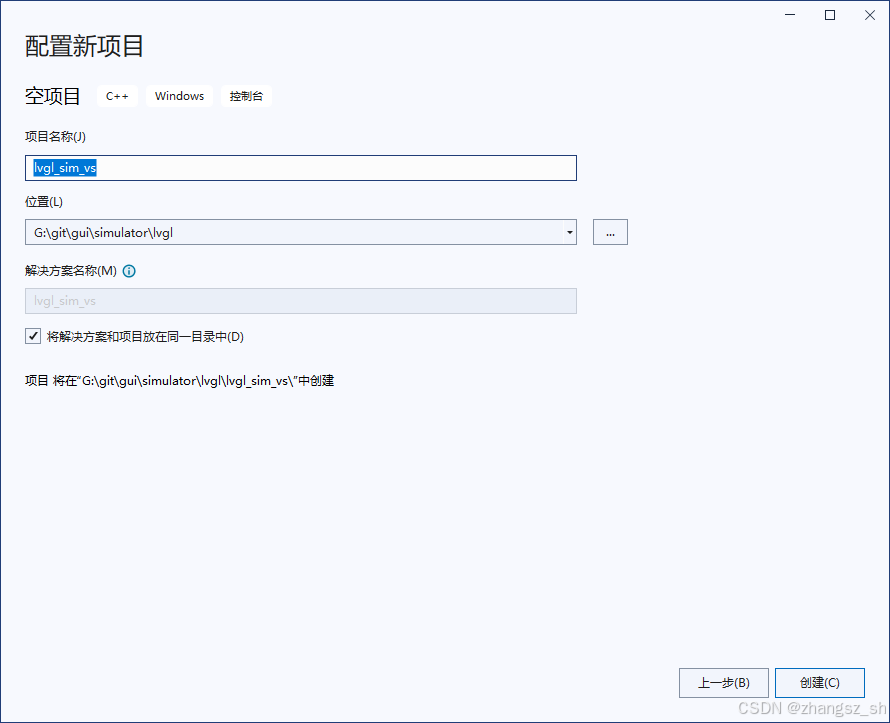Click the disabled solution name field

301,301
